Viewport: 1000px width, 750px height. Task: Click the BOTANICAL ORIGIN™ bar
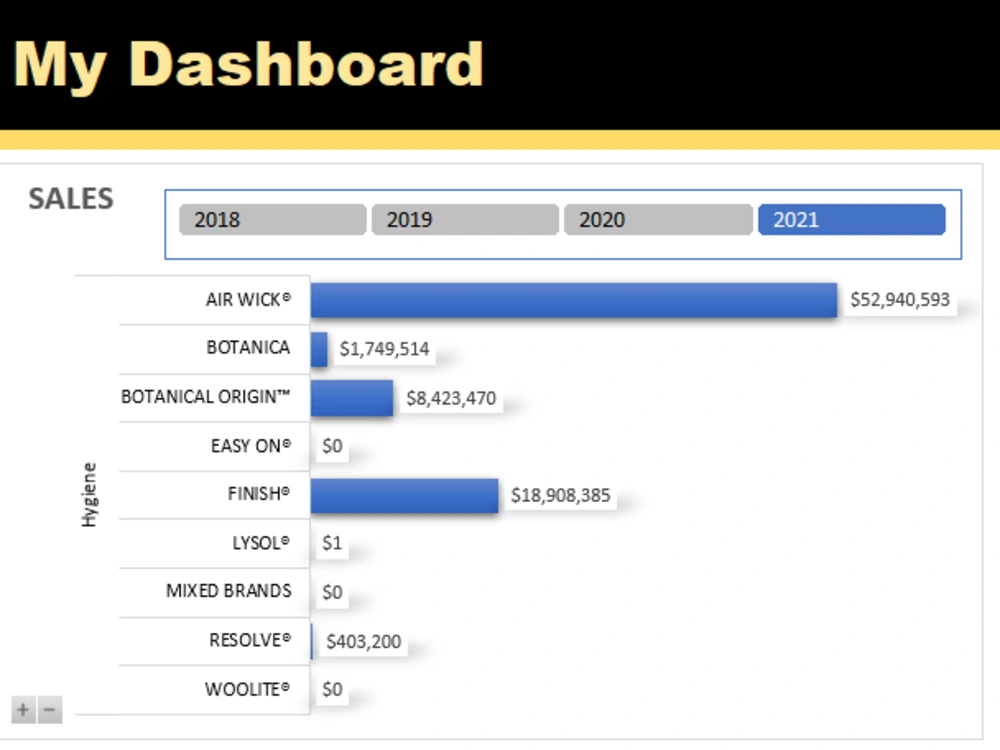pyautogui.click(x=350, y=397)
